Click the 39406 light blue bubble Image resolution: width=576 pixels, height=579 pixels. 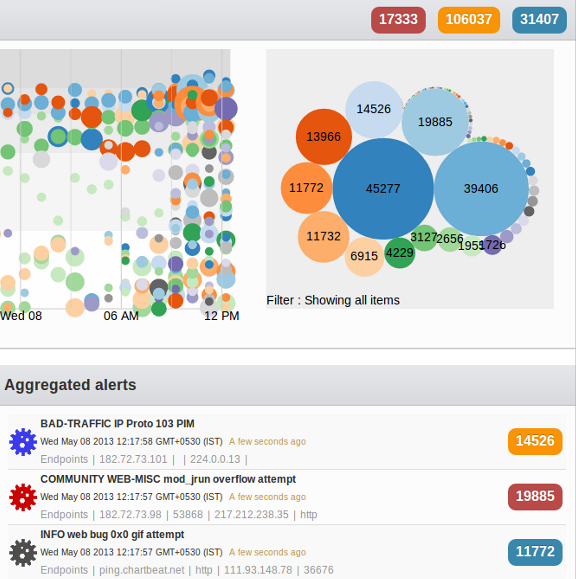pos(481,189)
